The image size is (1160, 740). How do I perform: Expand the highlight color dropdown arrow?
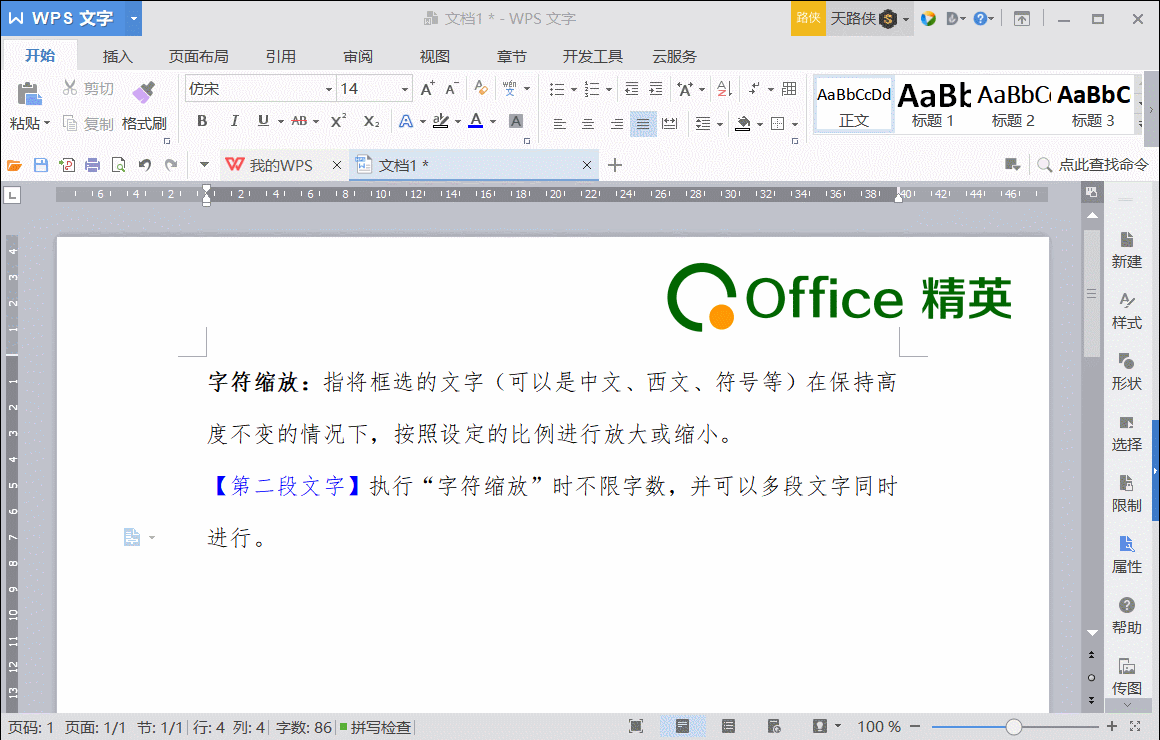[x=458, y=121]
